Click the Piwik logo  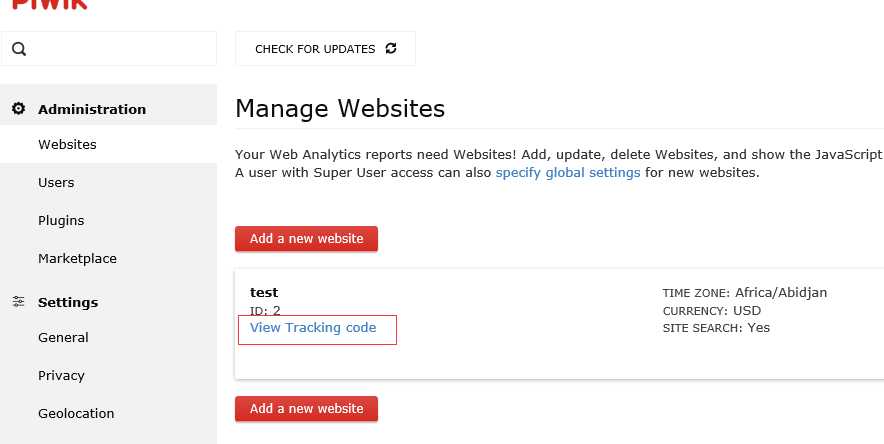(x=44, y=4)
